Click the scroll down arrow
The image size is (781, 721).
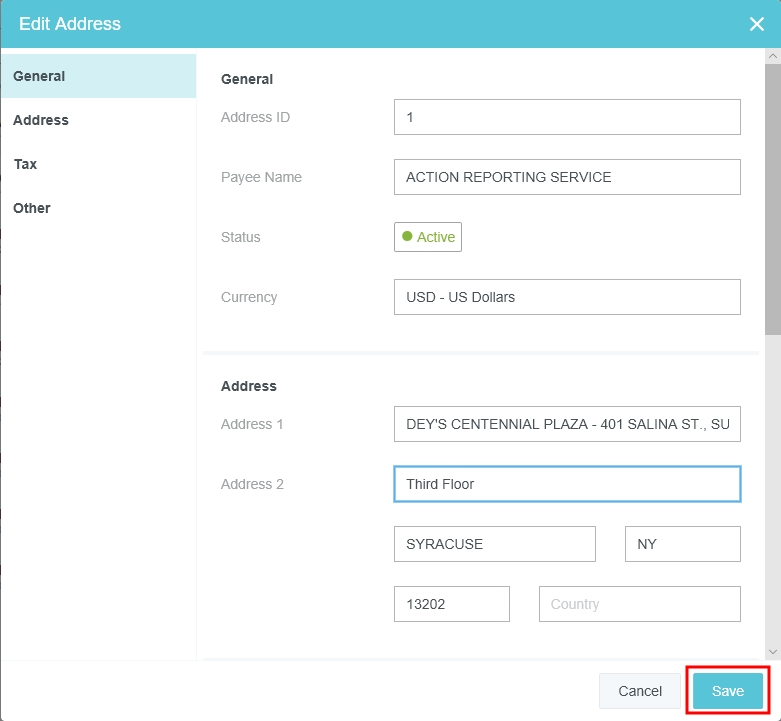(772, 650)
